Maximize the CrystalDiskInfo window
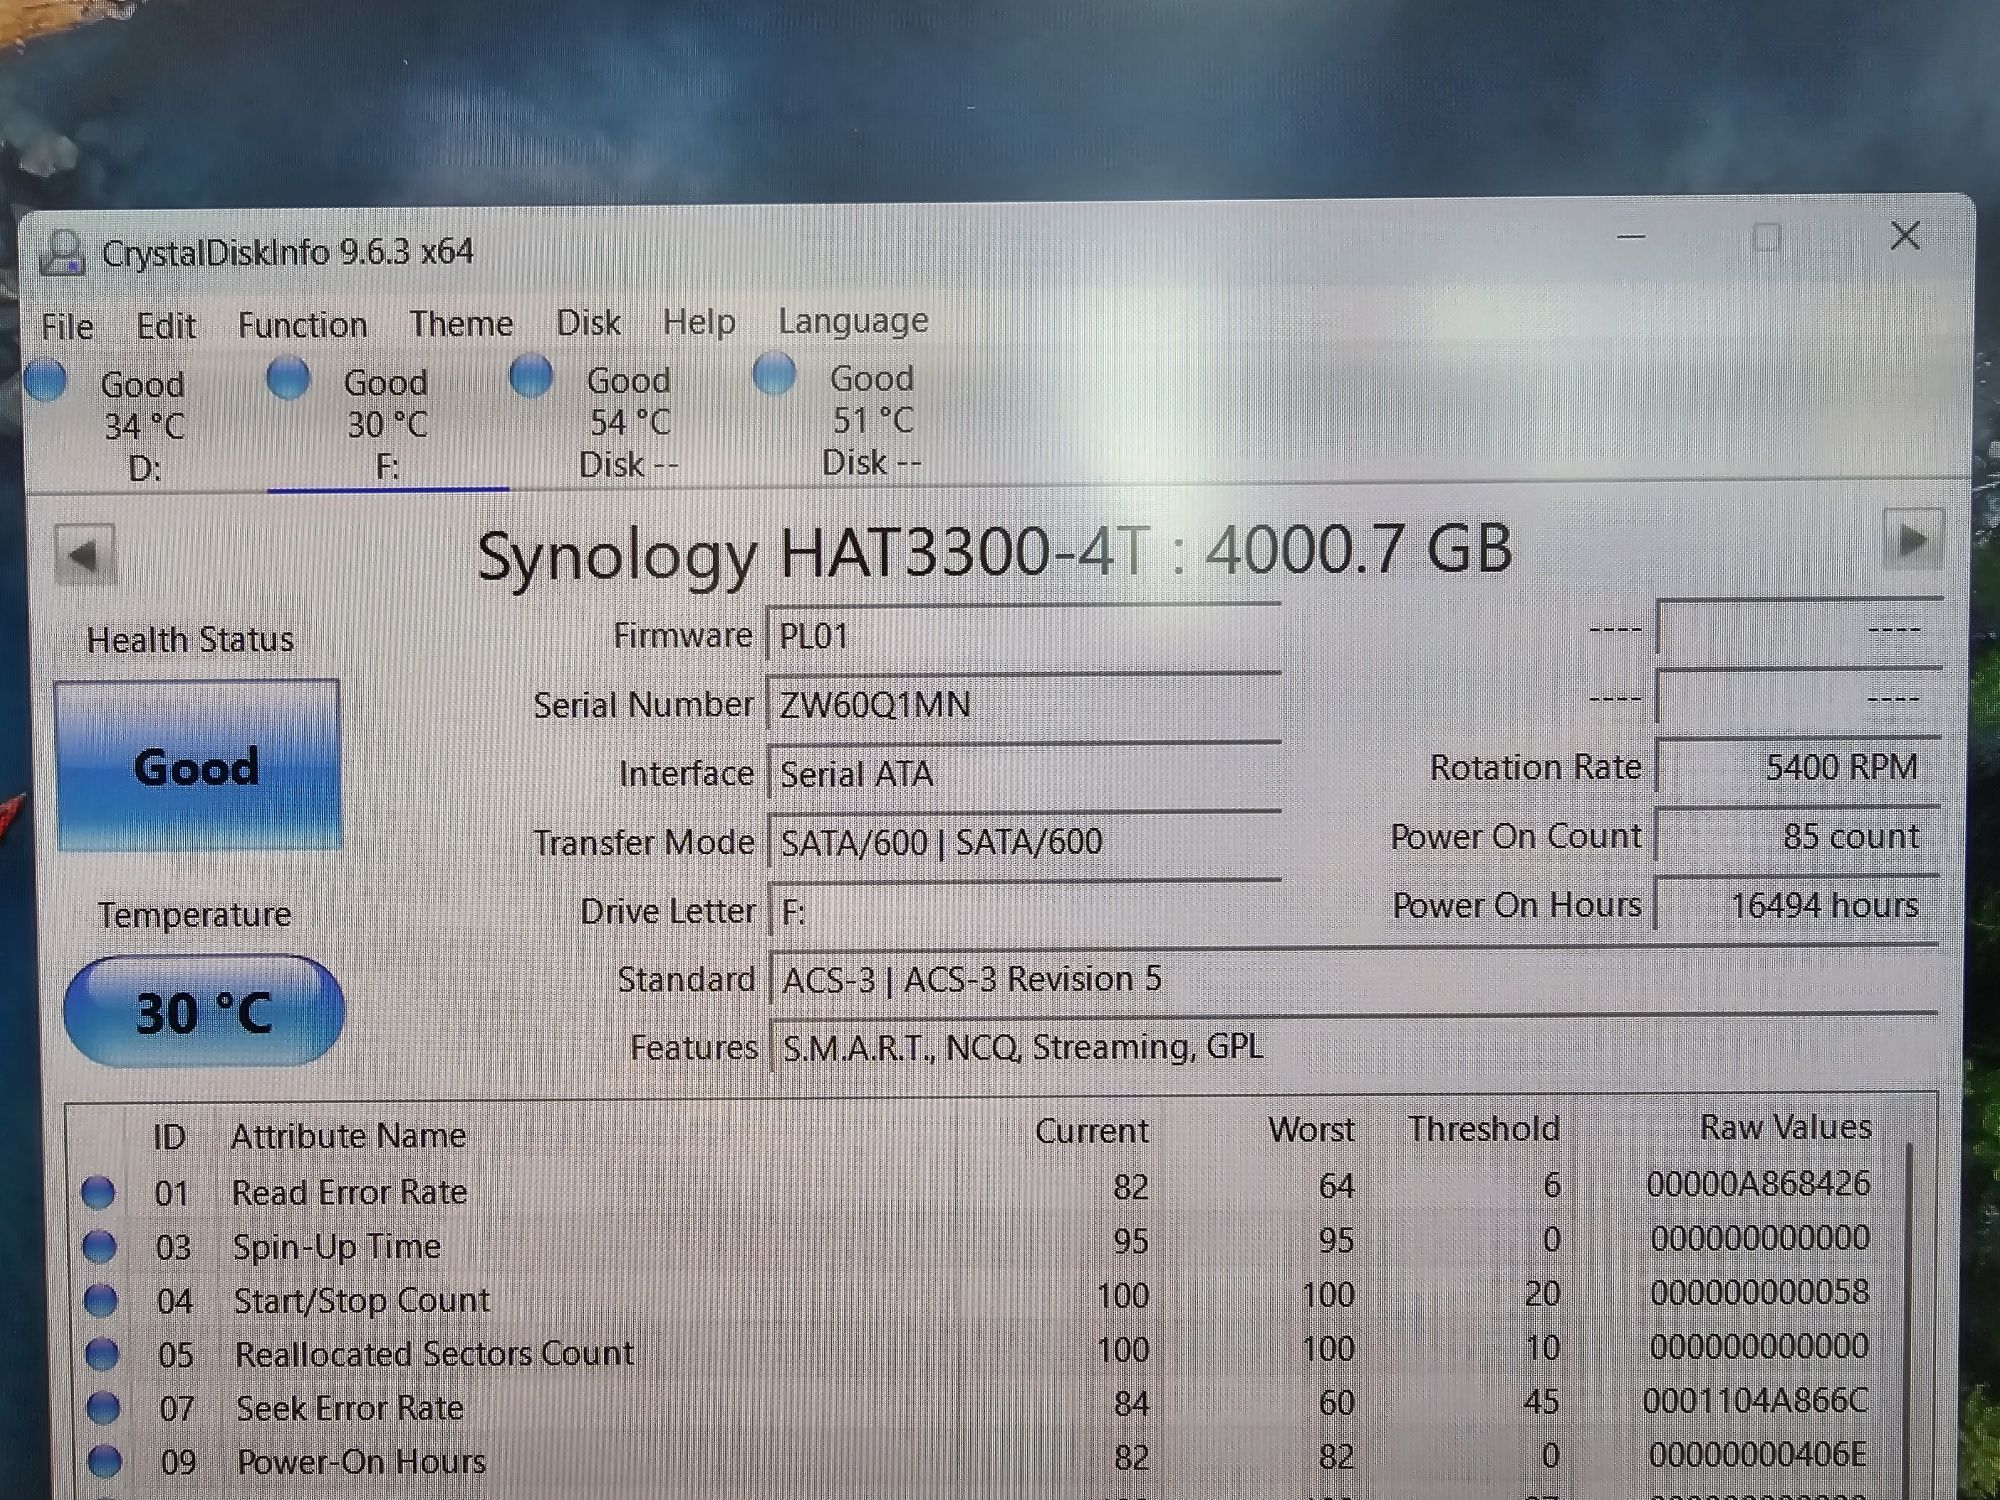This screenshot has height=1500, width=2000. pos(1767,238)
